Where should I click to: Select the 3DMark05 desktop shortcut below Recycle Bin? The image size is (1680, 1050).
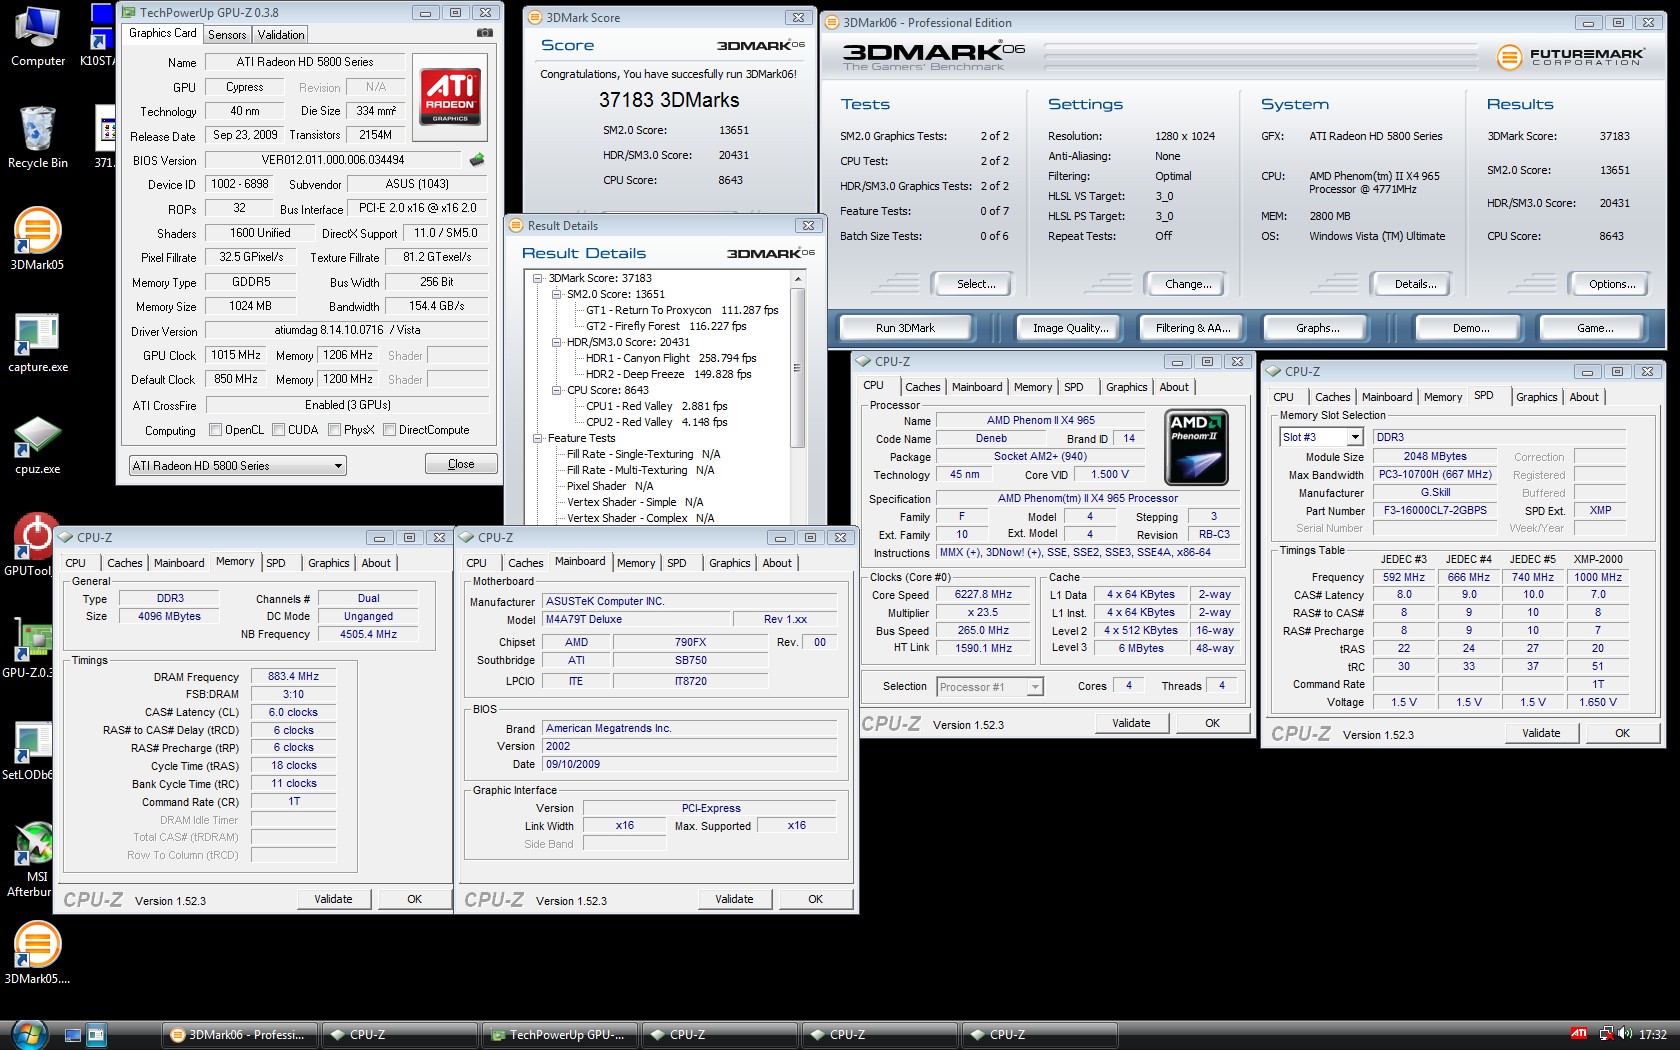tap(37, 239)
